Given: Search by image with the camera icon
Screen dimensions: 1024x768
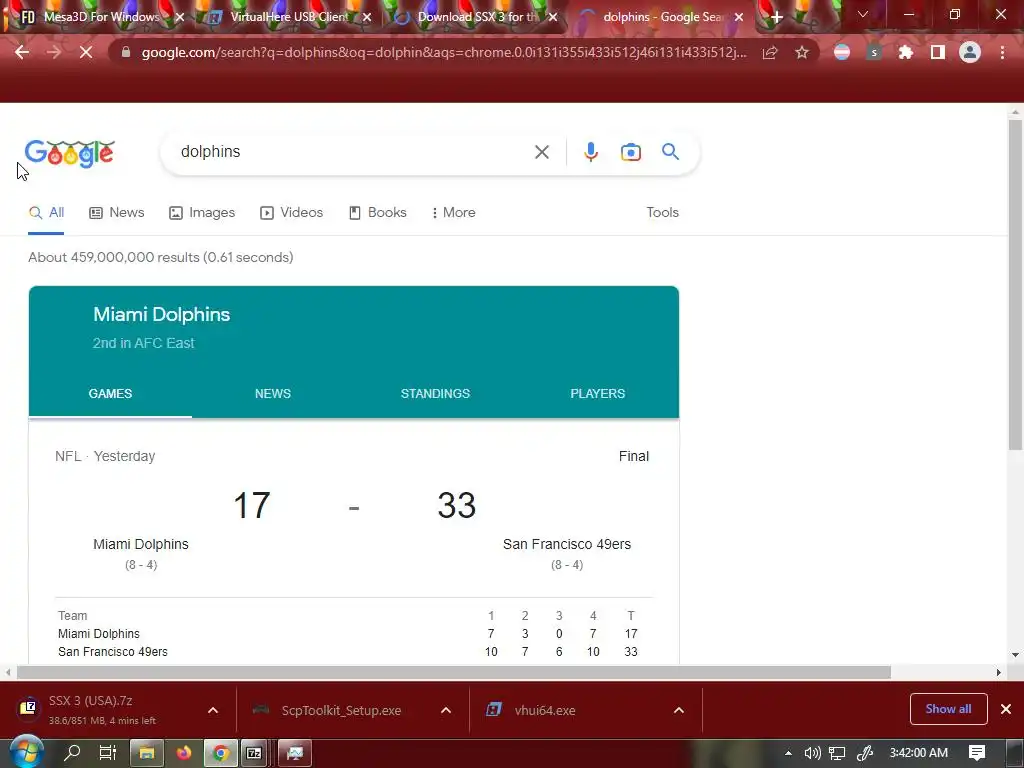Looking at the screenshot, I should click(x=631, y=152).
